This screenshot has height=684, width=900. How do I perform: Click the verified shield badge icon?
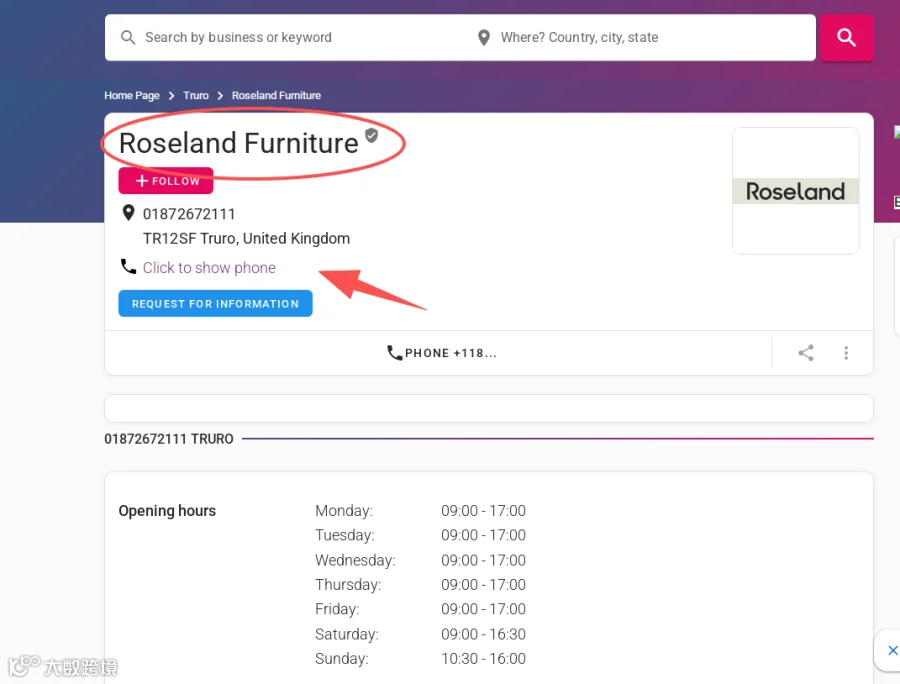[x=371, y=135]
